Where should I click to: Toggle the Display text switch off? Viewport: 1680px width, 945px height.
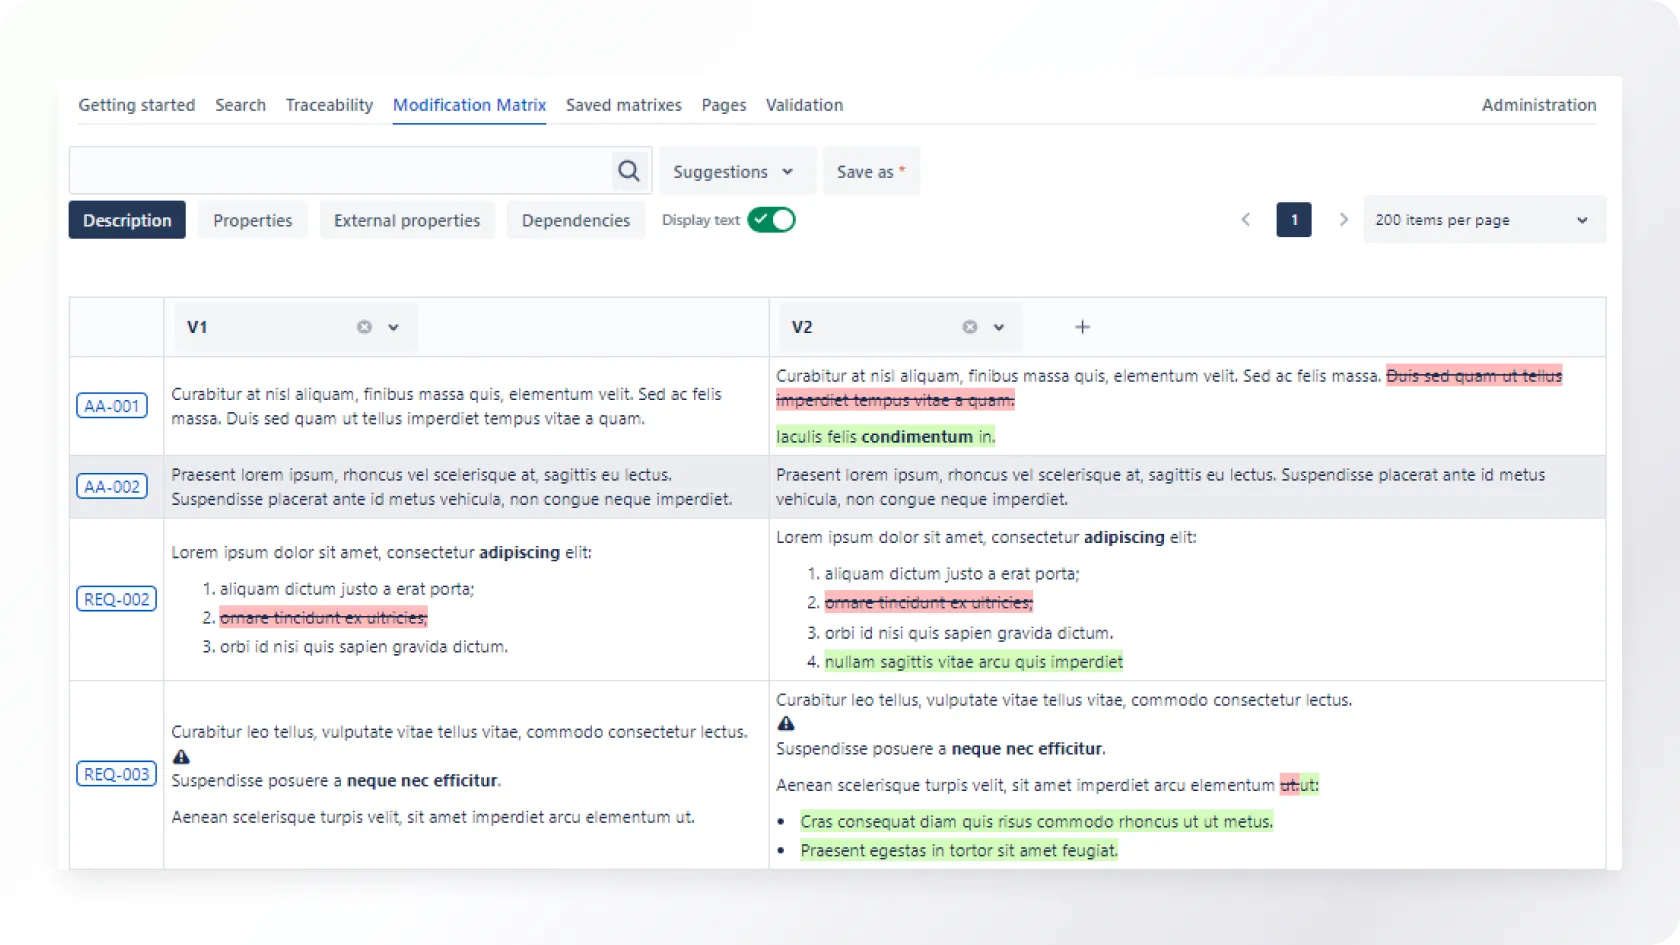pos(771,220)
